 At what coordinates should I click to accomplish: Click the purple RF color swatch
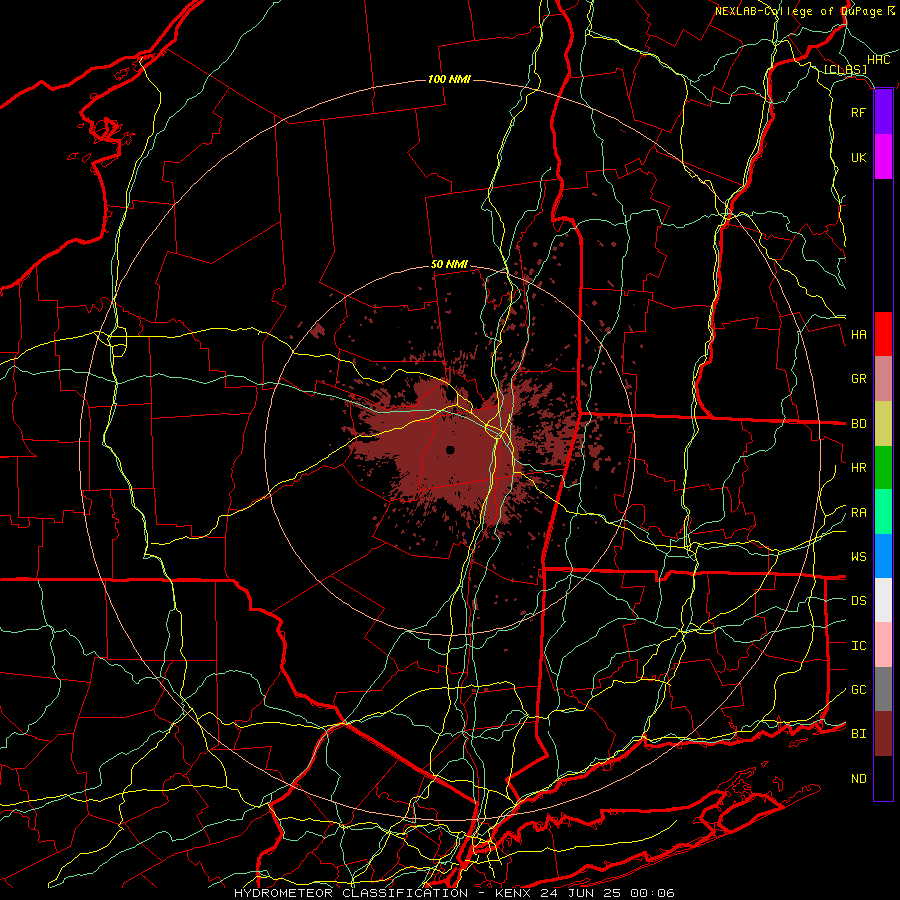click(x=883, y=112)
